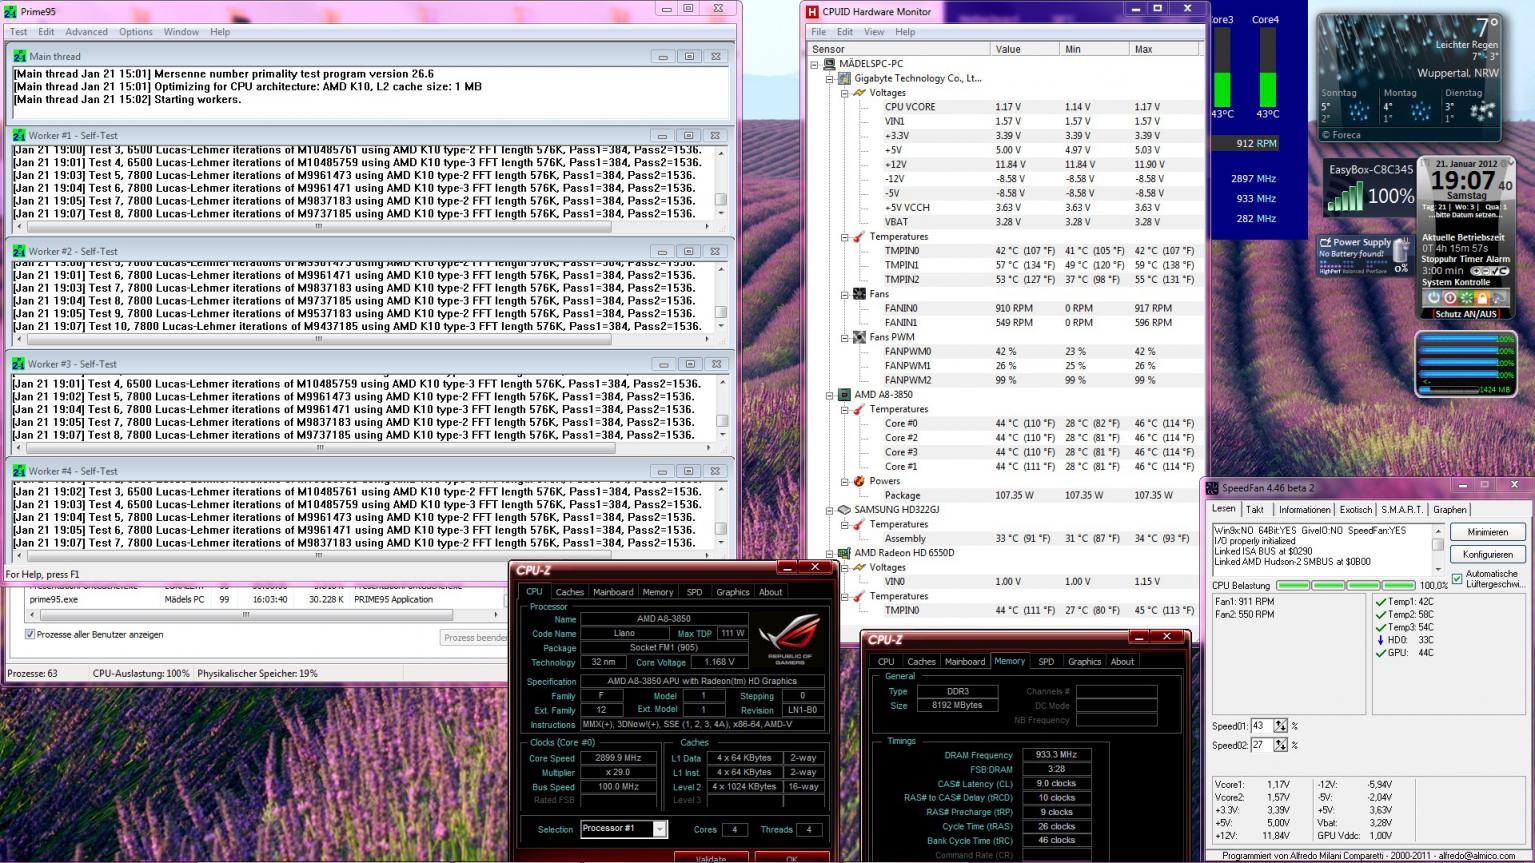The height and width of the screenshot is (863, 1535).
Task: Click the orange lock icon in System Kontrolle
Action: pos(1482,298)
